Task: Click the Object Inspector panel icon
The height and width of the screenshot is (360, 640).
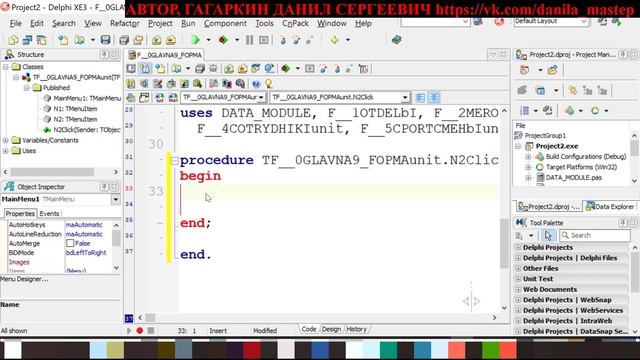Action: pos(9,187)
